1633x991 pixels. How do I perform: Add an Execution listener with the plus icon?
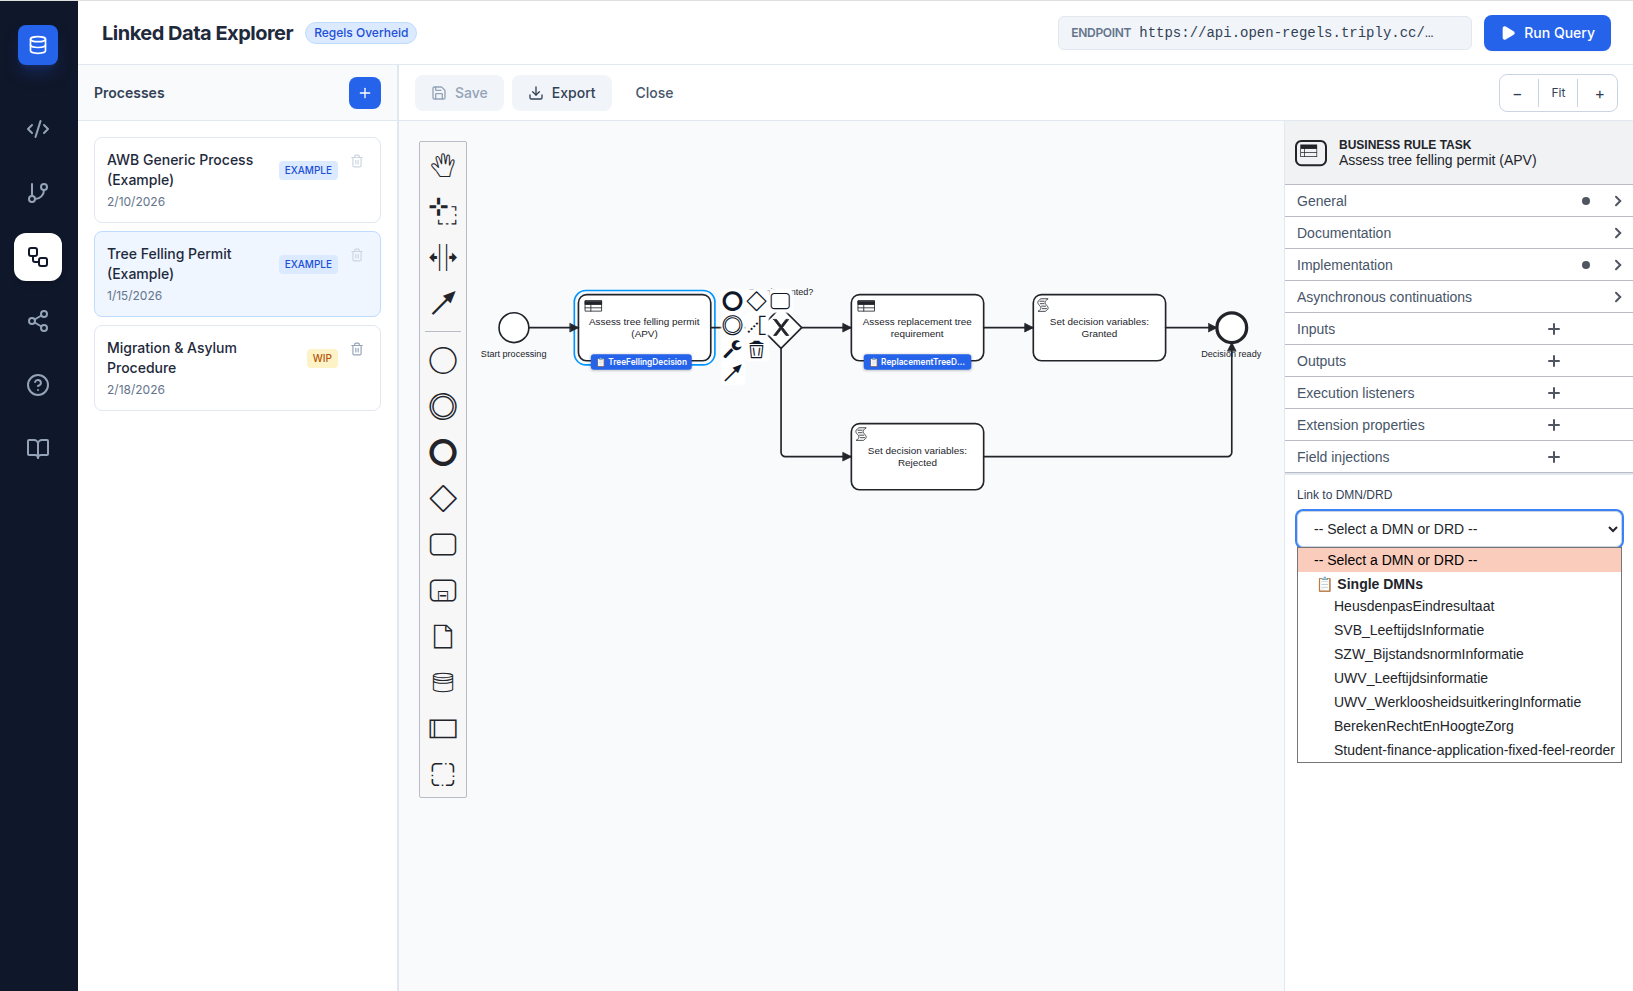click(x=1553, y=392)
